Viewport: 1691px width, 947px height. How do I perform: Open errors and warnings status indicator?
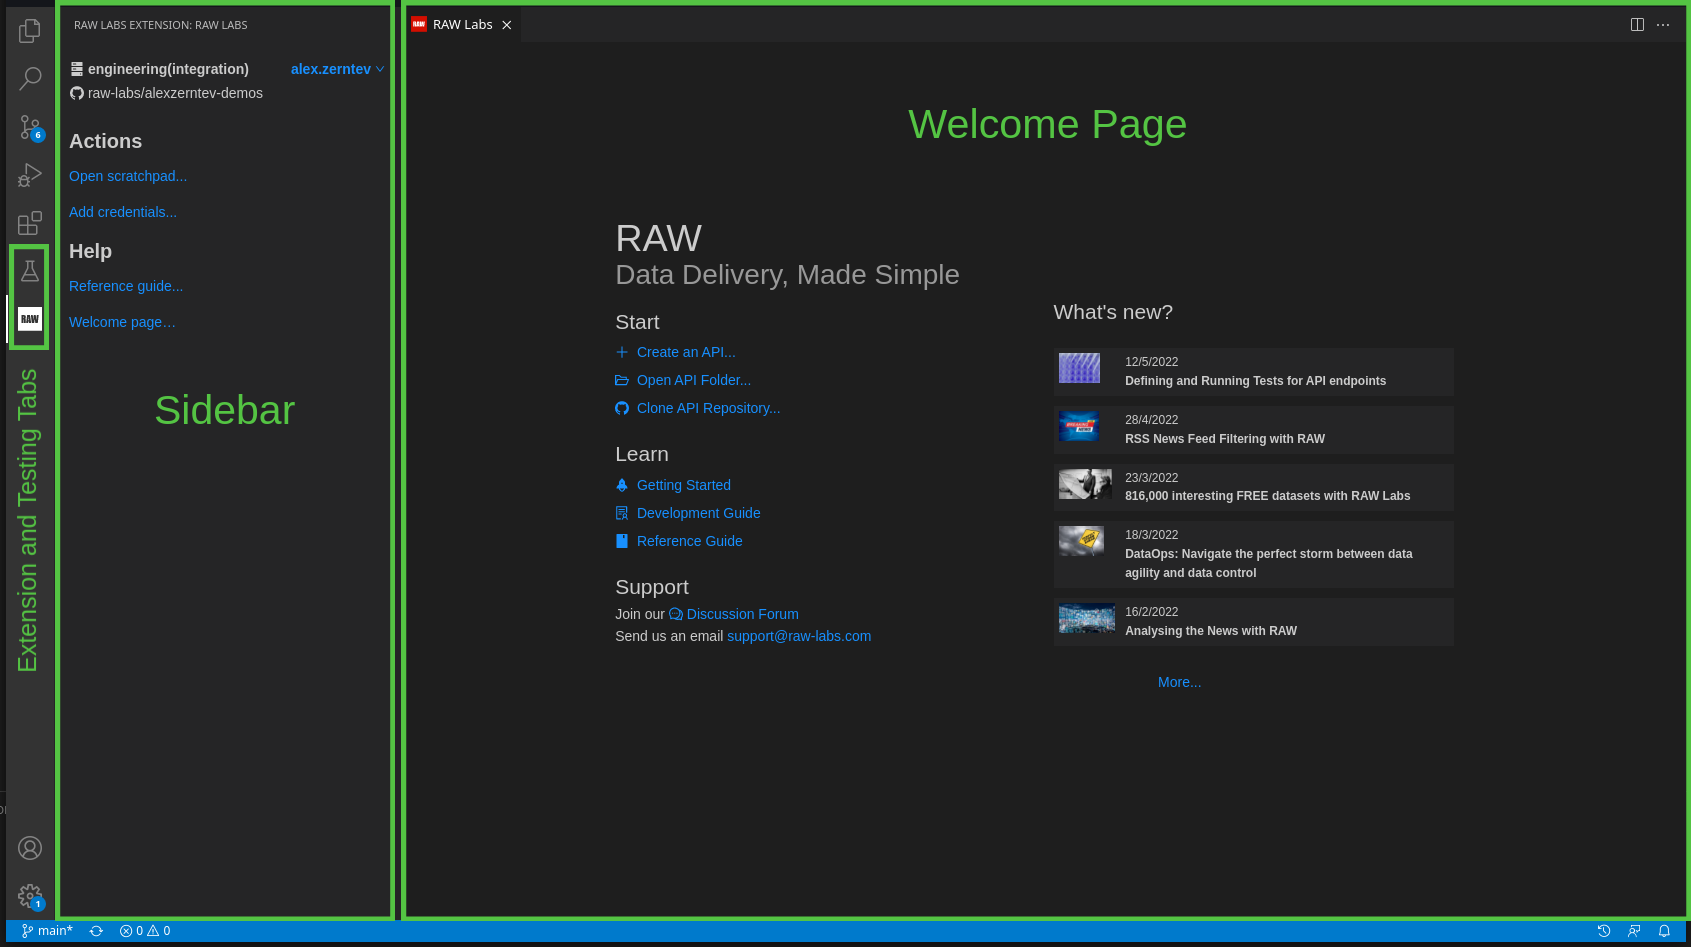145,931
